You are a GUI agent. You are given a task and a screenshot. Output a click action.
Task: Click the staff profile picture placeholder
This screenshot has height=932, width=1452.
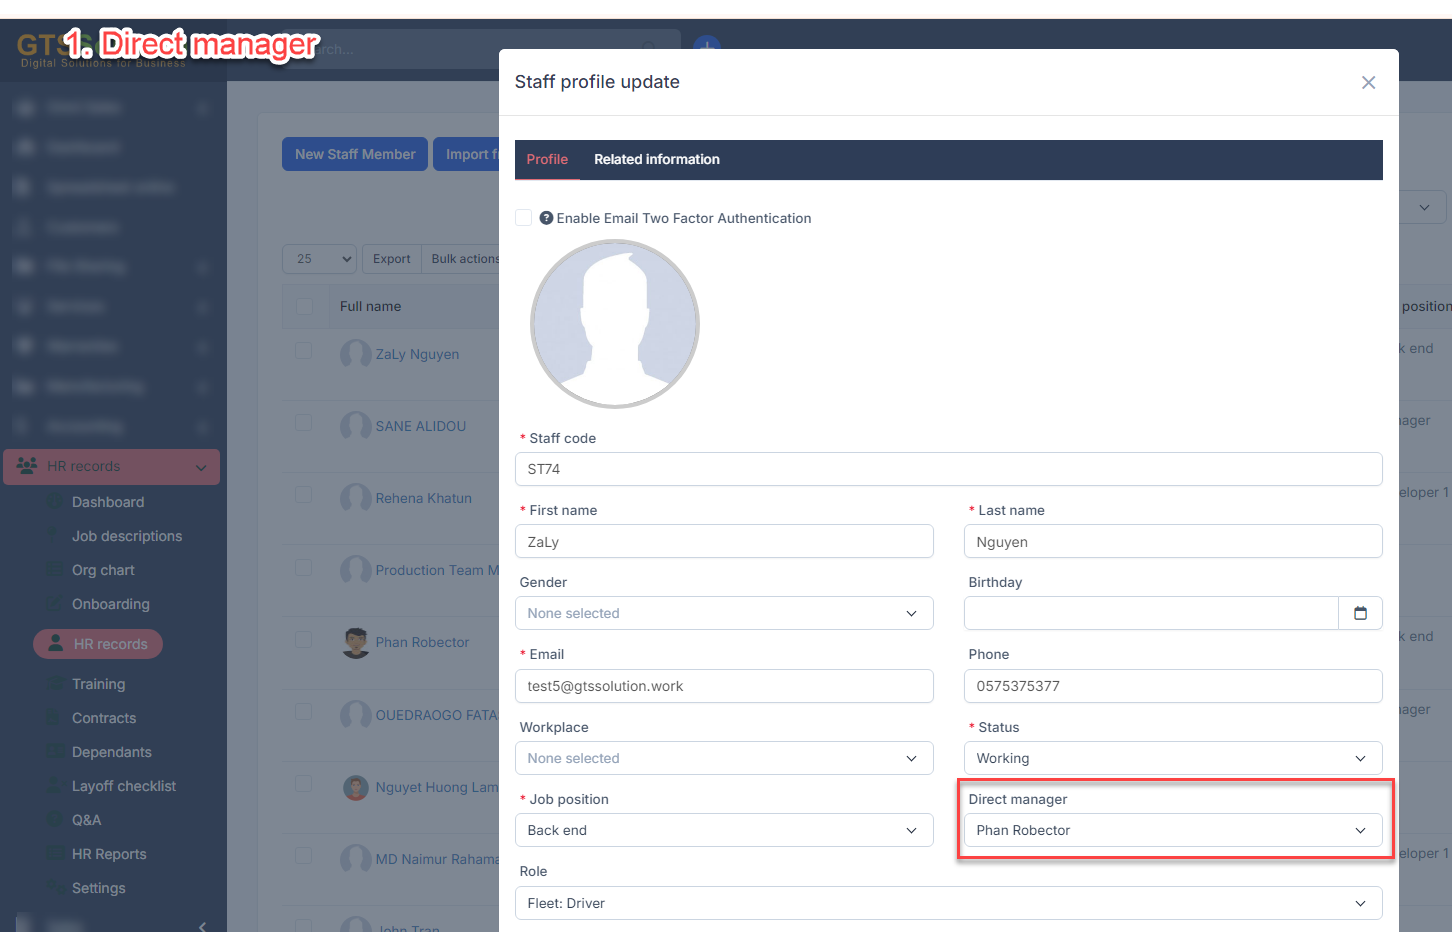pos(614,324)
